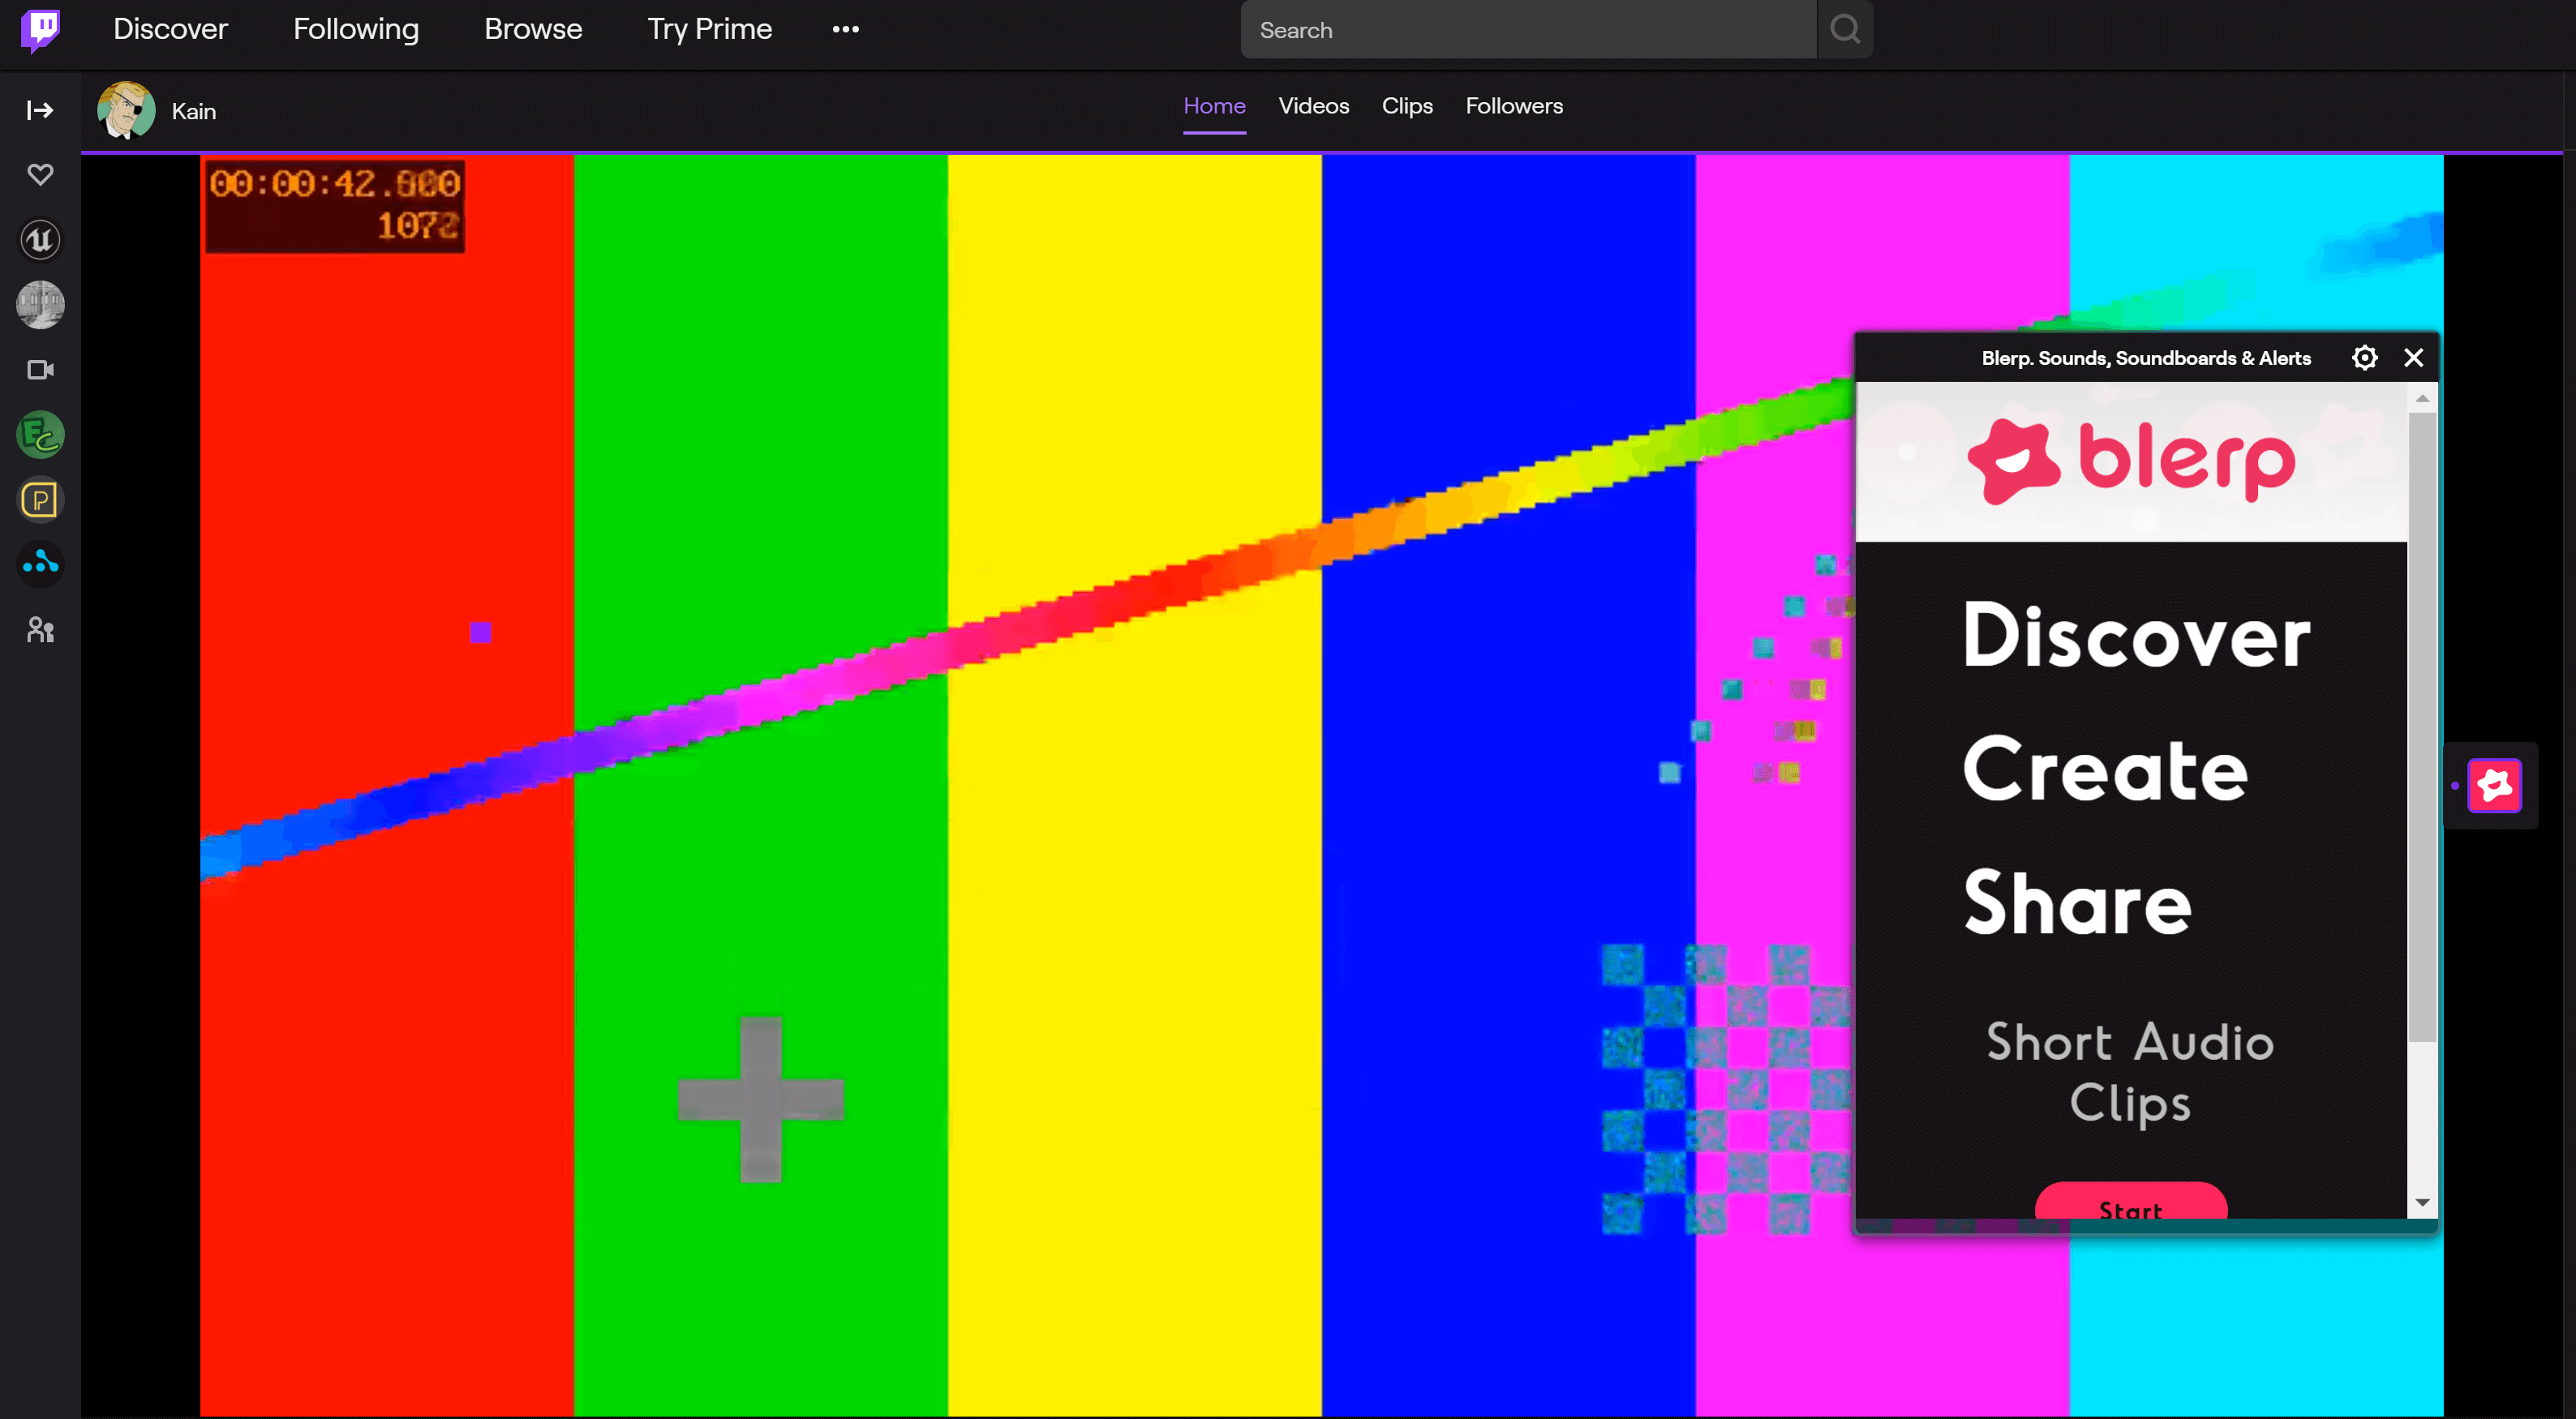Screen dimensions: 2576x1419
Task: Switch to the Videos tab
Action: pos(1314,105)
